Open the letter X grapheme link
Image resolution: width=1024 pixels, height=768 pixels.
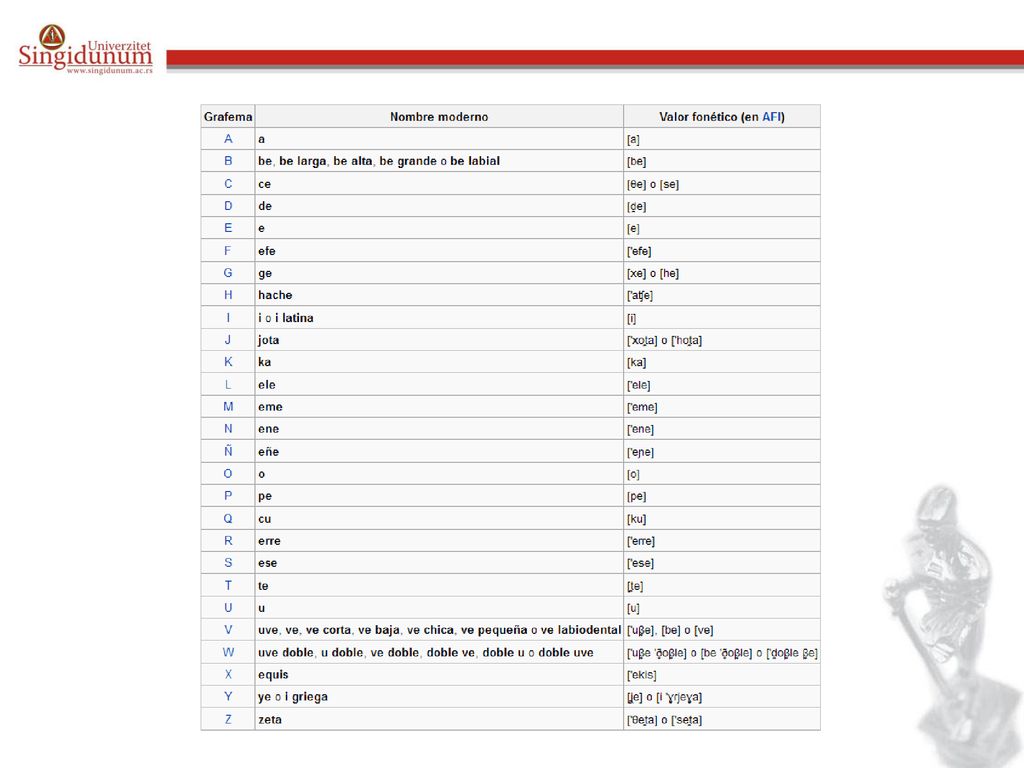(x=228, y=675)
